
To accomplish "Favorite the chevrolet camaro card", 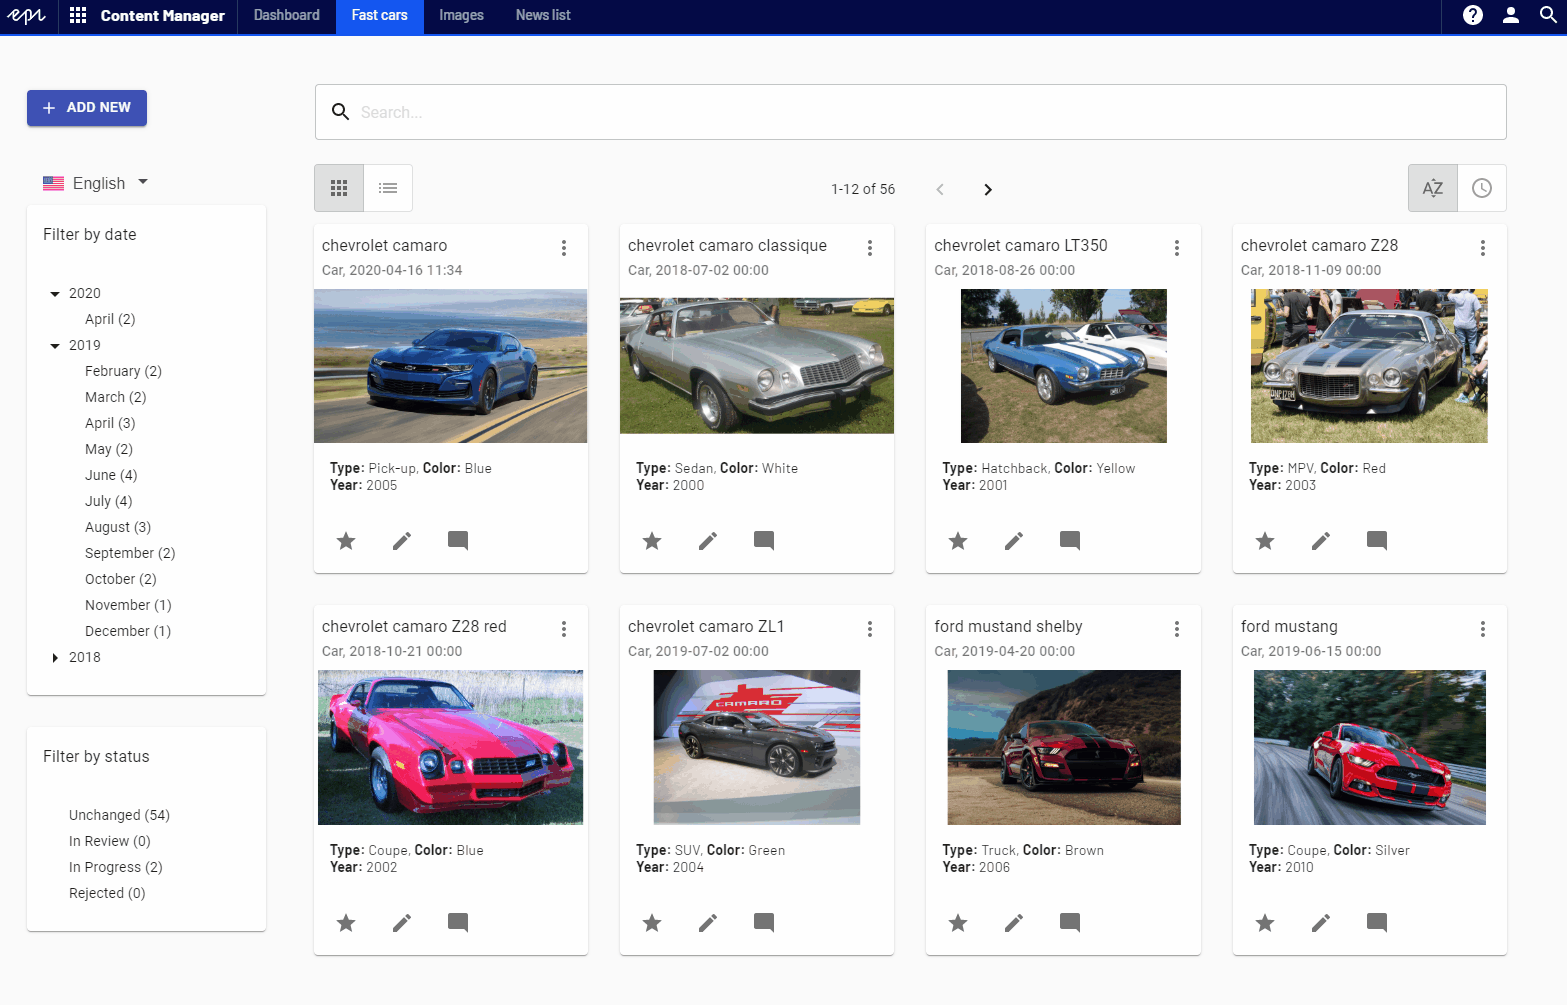I will coord(346,541).
